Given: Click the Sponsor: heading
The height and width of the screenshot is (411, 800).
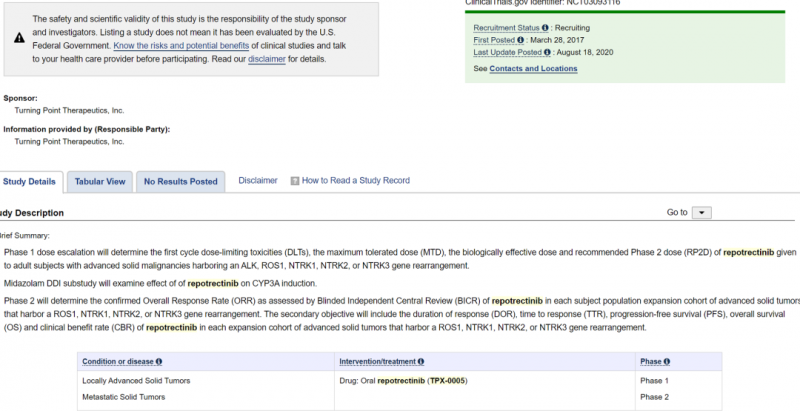Looking at the screenshot, I should click(x=20, y=98).
